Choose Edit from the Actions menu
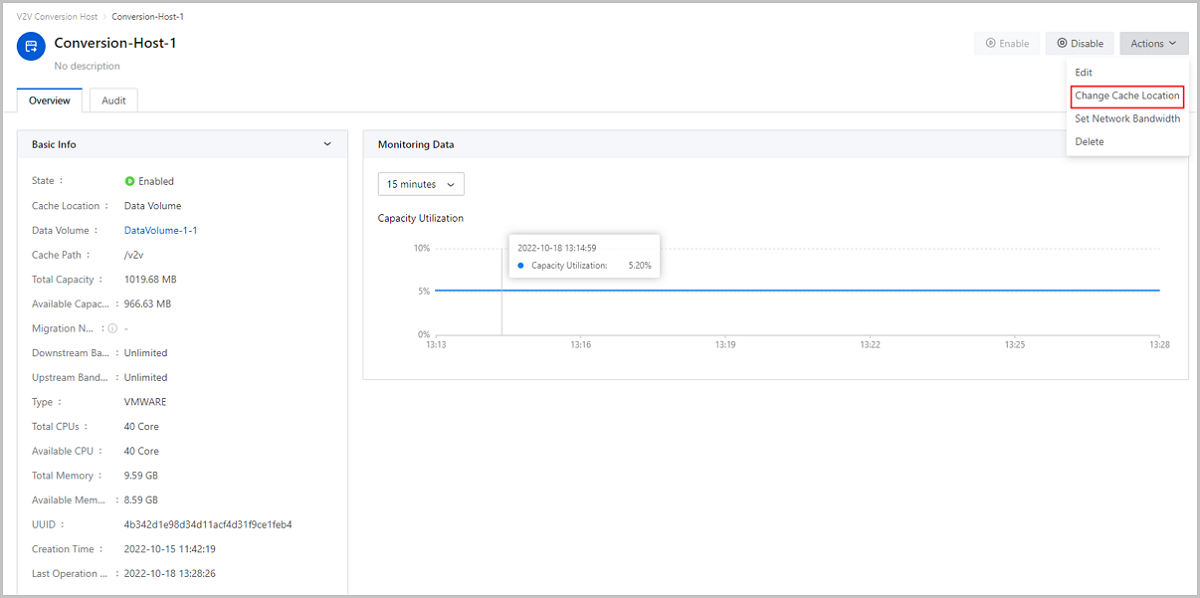The width and height of the screenshot is (1200, 598). tap(1083, 73)
